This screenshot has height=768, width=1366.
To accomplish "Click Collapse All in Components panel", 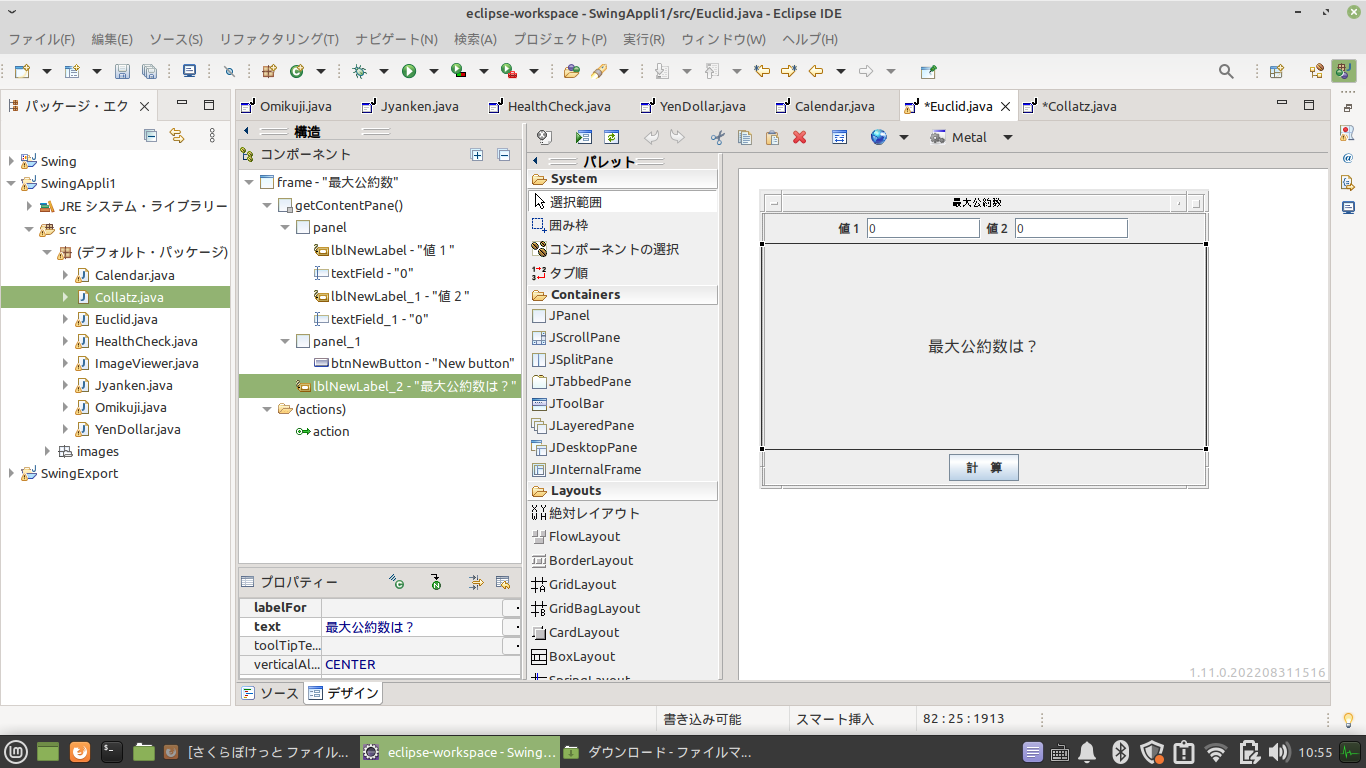I will click(x=504, y=155).
